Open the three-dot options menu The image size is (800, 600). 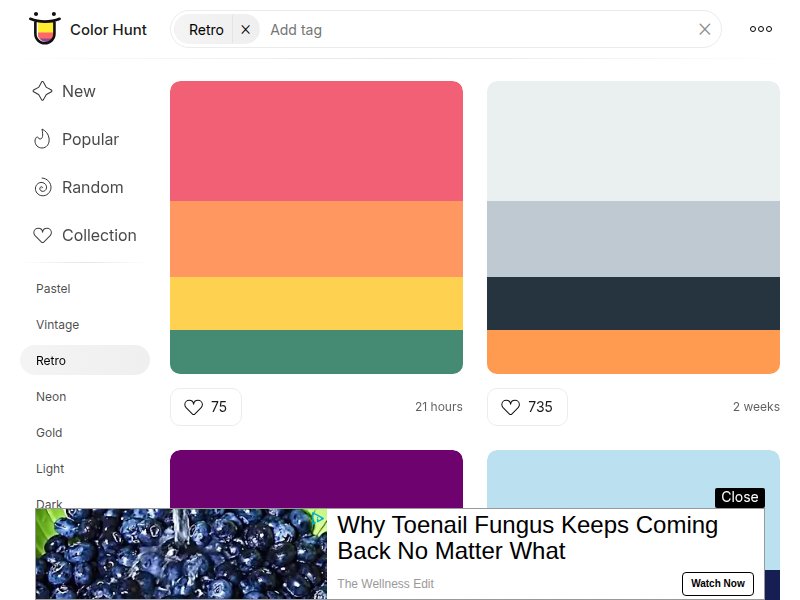[x=760, y=29]
